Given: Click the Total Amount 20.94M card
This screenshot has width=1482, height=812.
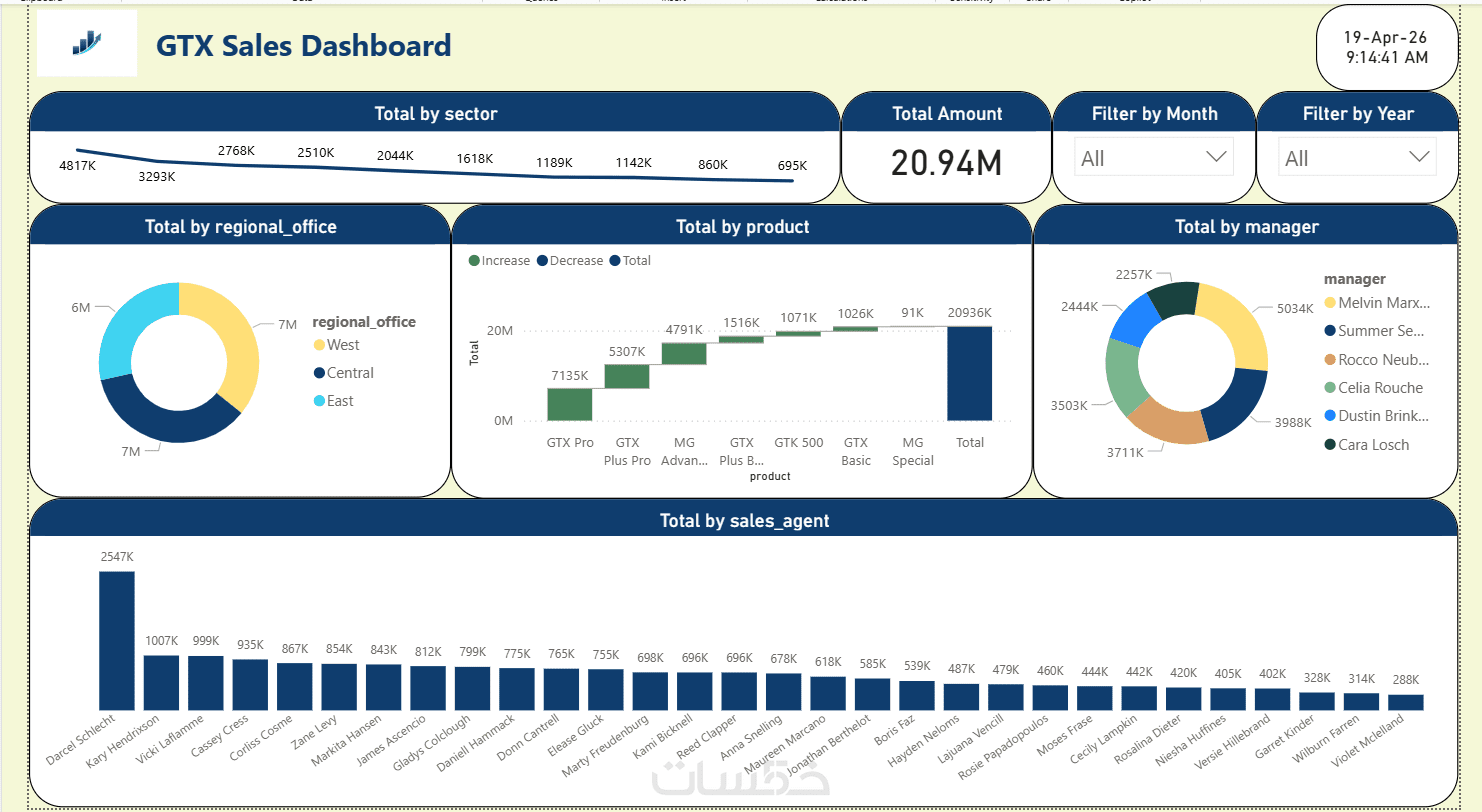Looking at the screenshot, I should [946, 148].
